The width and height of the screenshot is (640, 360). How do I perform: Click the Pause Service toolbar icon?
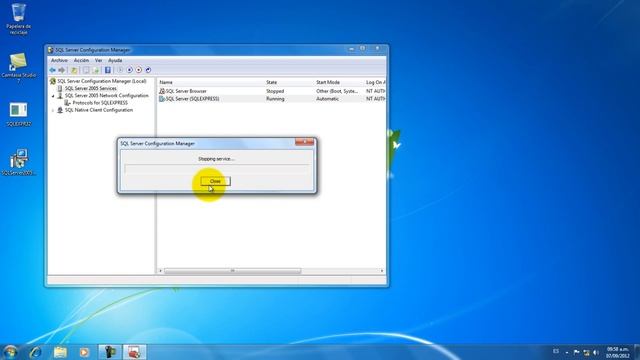129,70
